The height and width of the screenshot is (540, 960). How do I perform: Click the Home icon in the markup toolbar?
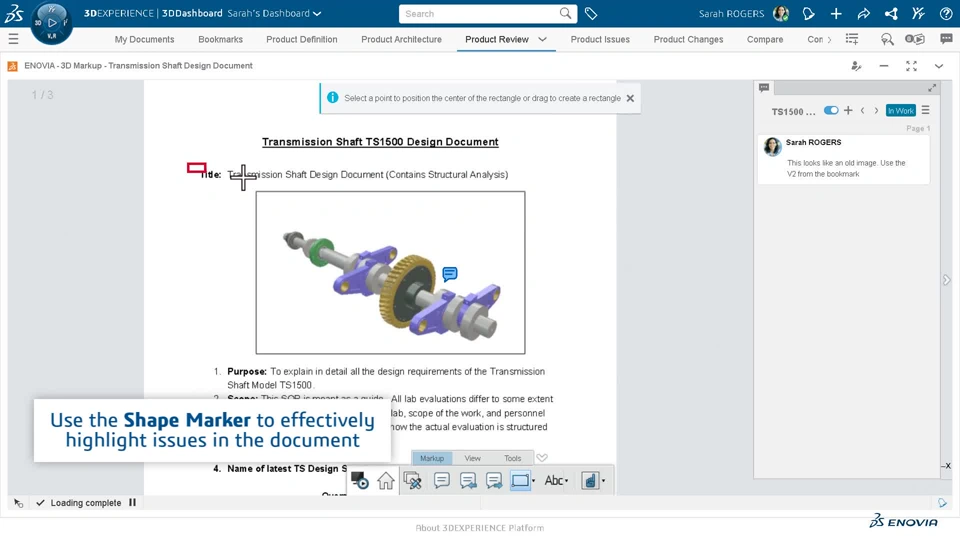(386, 481)
